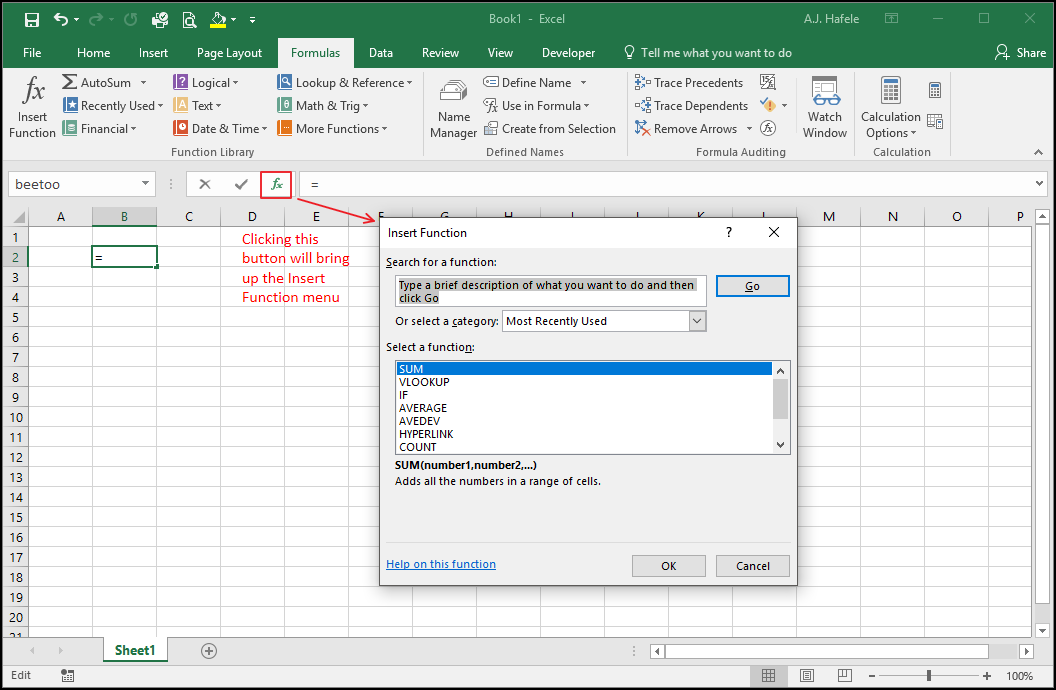This screenshot has height=690, width=1056.
Task: Open the Name Manager
Action: point(453,109)
